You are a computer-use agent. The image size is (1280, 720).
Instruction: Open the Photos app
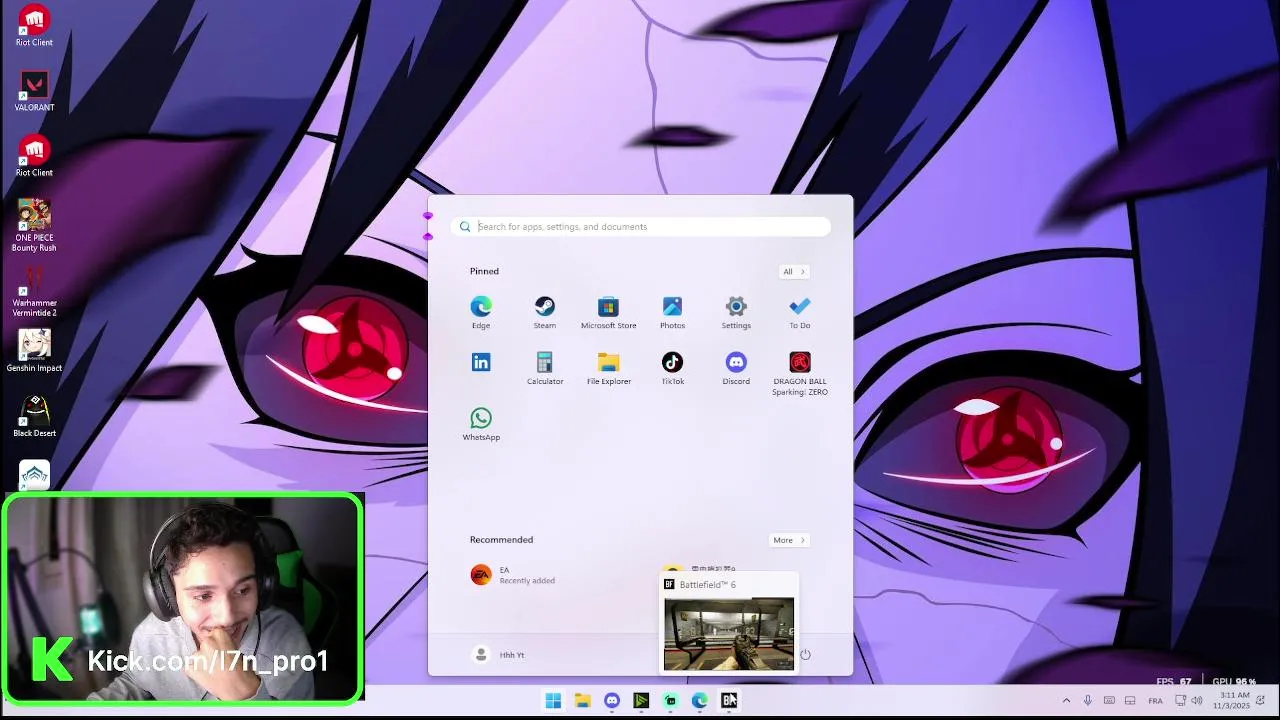[672, 312]
